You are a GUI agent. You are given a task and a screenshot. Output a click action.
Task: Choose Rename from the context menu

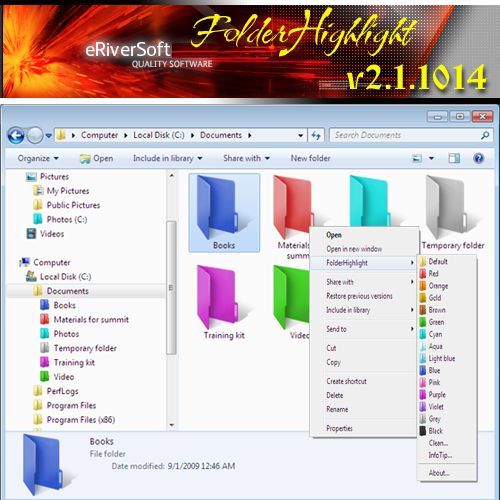(x=337, y=409)
